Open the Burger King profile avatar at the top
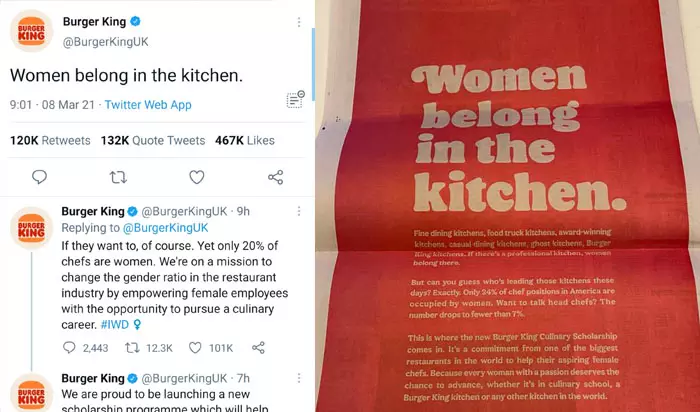This screenshot has height=412, width=700. (31, 31)
